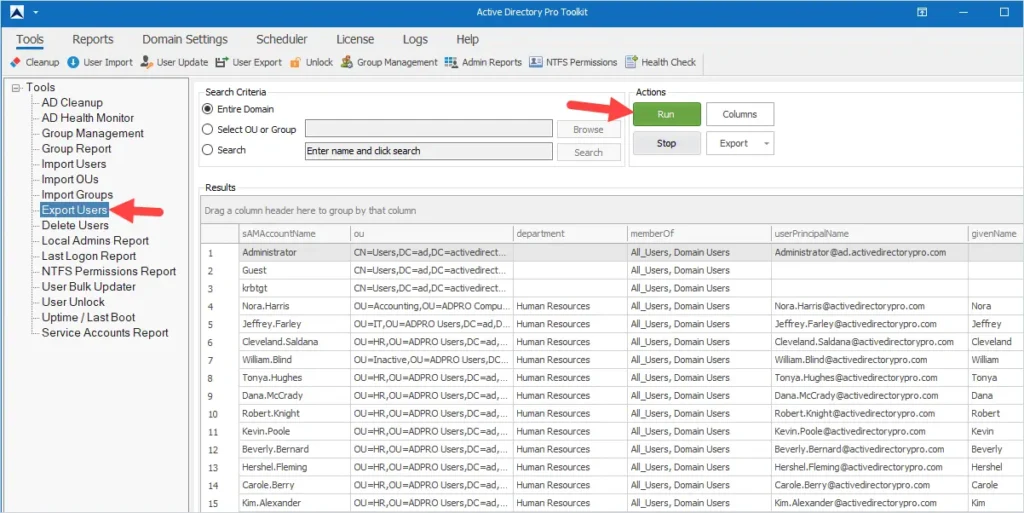Open NTFS Permissions toolbar item
Screen dimensions: 1024x513
click(573, 62)
